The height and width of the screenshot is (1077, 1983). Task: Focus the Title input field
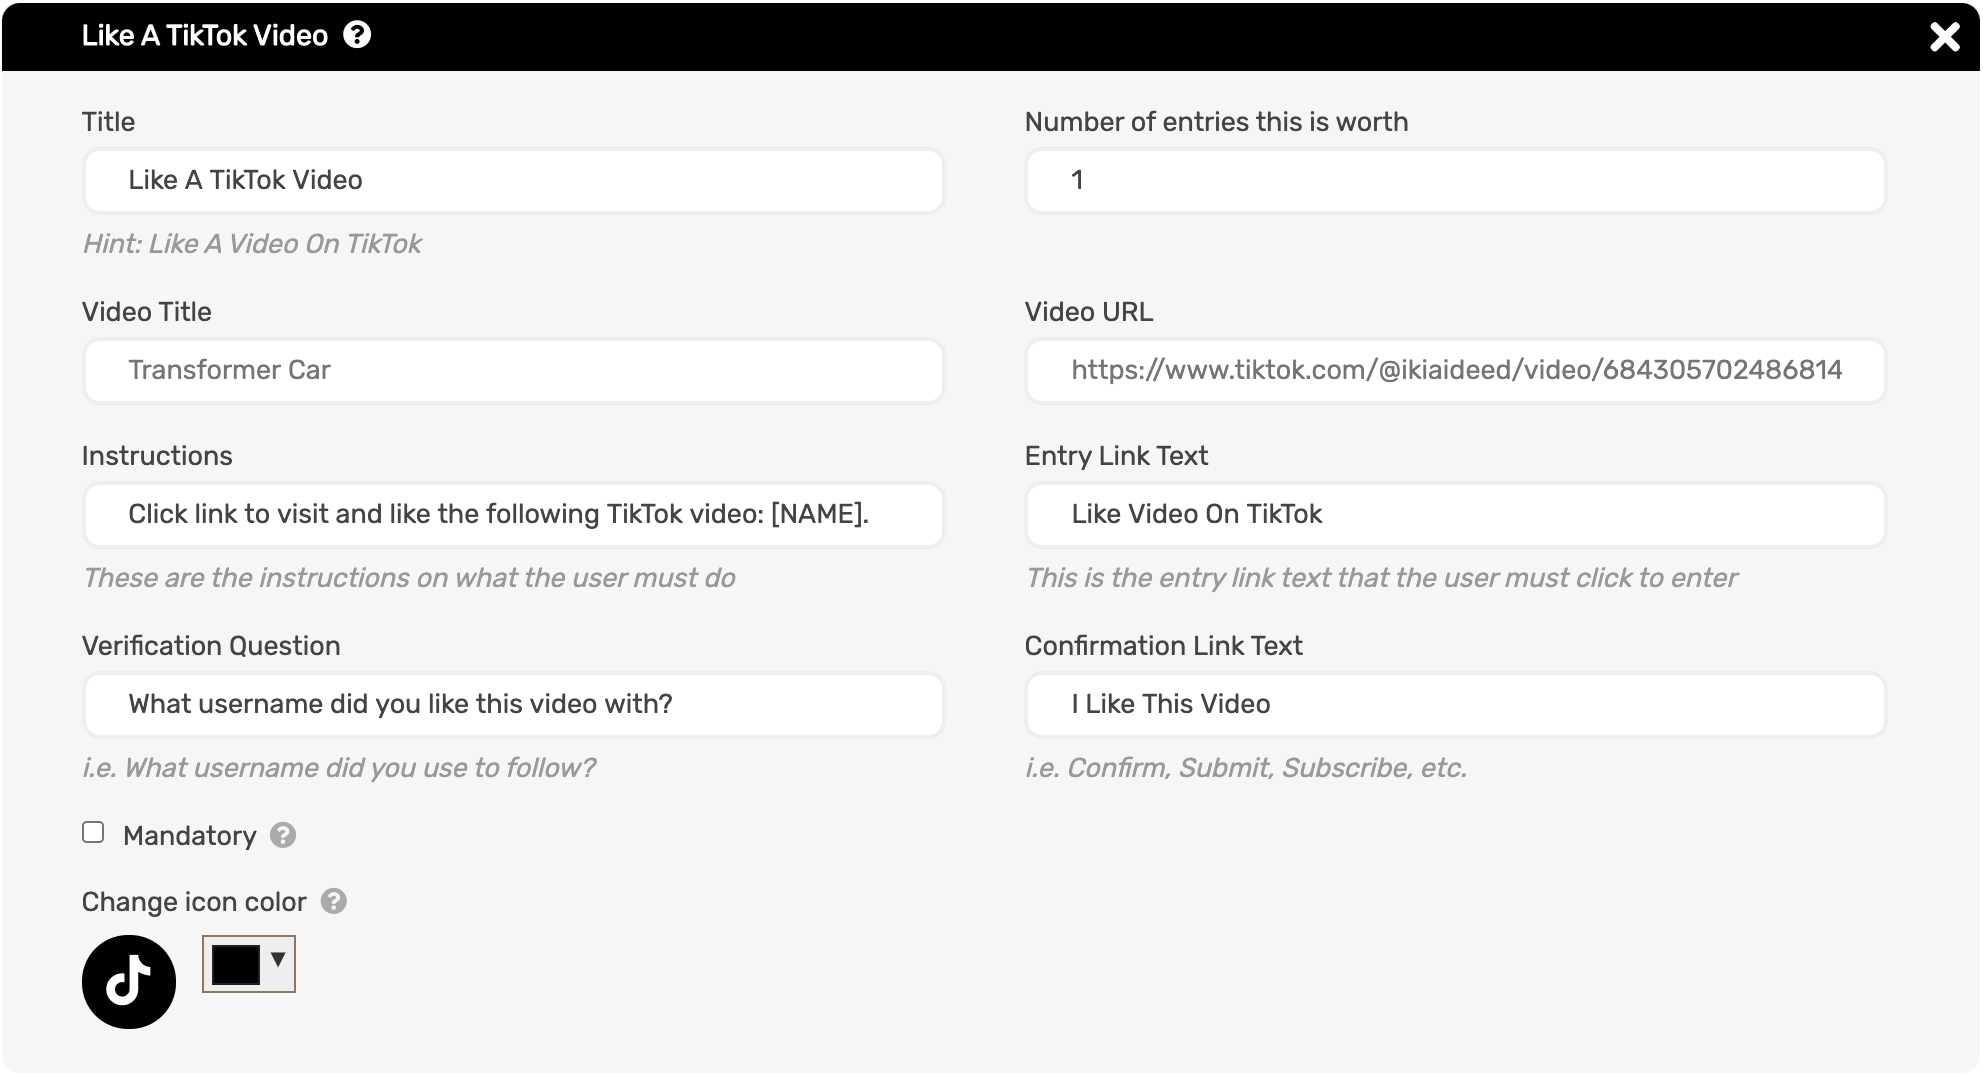tap(513, 180)
